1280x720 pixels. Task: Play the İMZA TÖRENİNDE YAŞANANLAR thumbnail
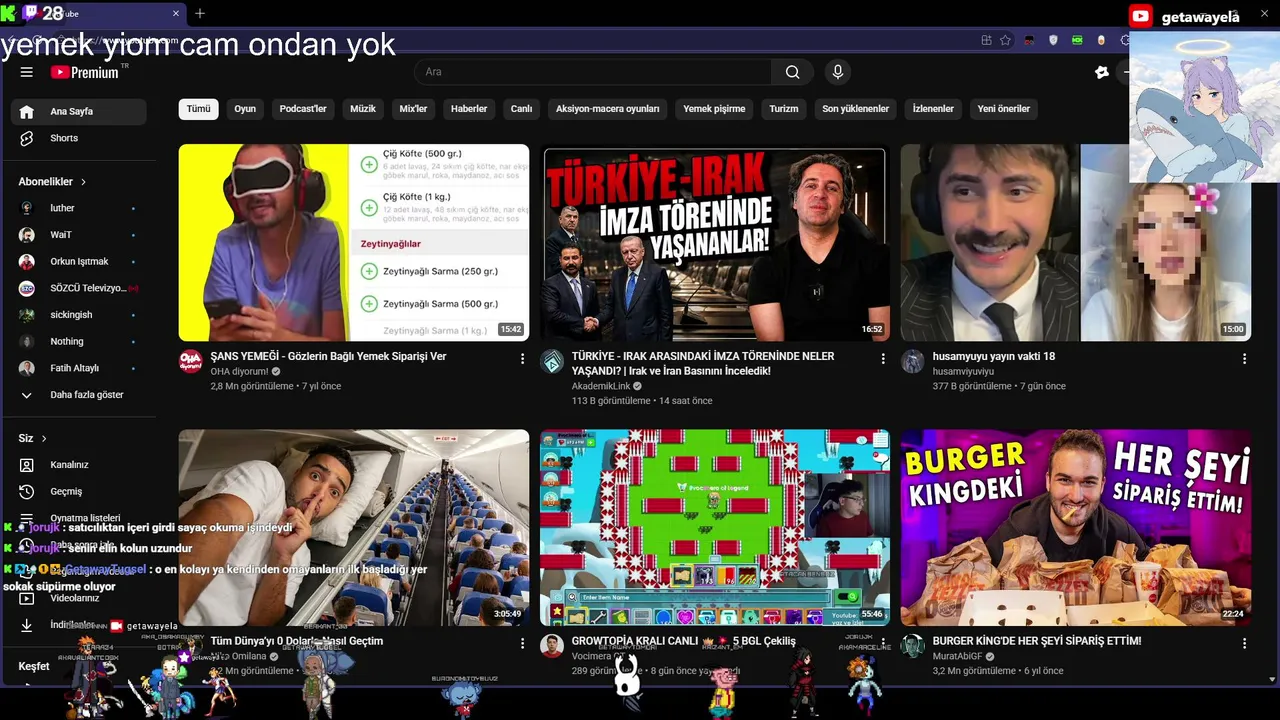coord(715,243)
